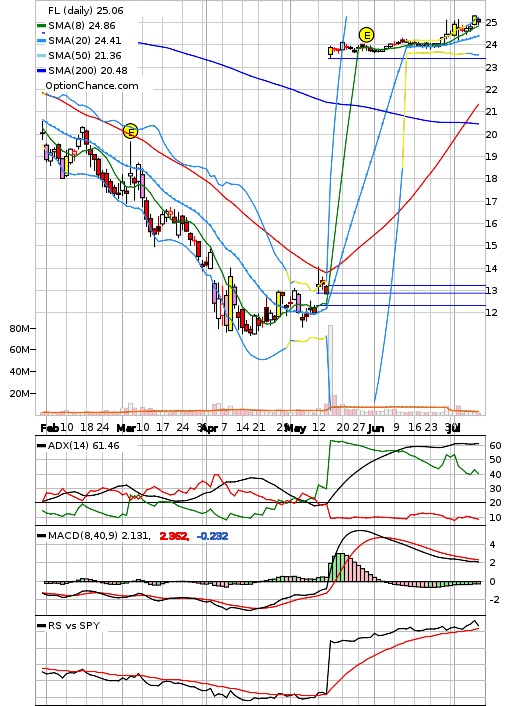
Task: Click the MACD(8,40,9) indicator label
Action: pos(99,536)
